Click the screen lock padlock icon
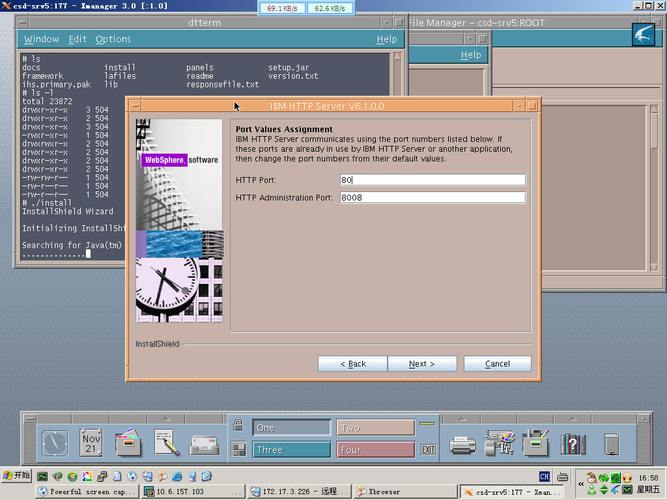 click(238, 426)
